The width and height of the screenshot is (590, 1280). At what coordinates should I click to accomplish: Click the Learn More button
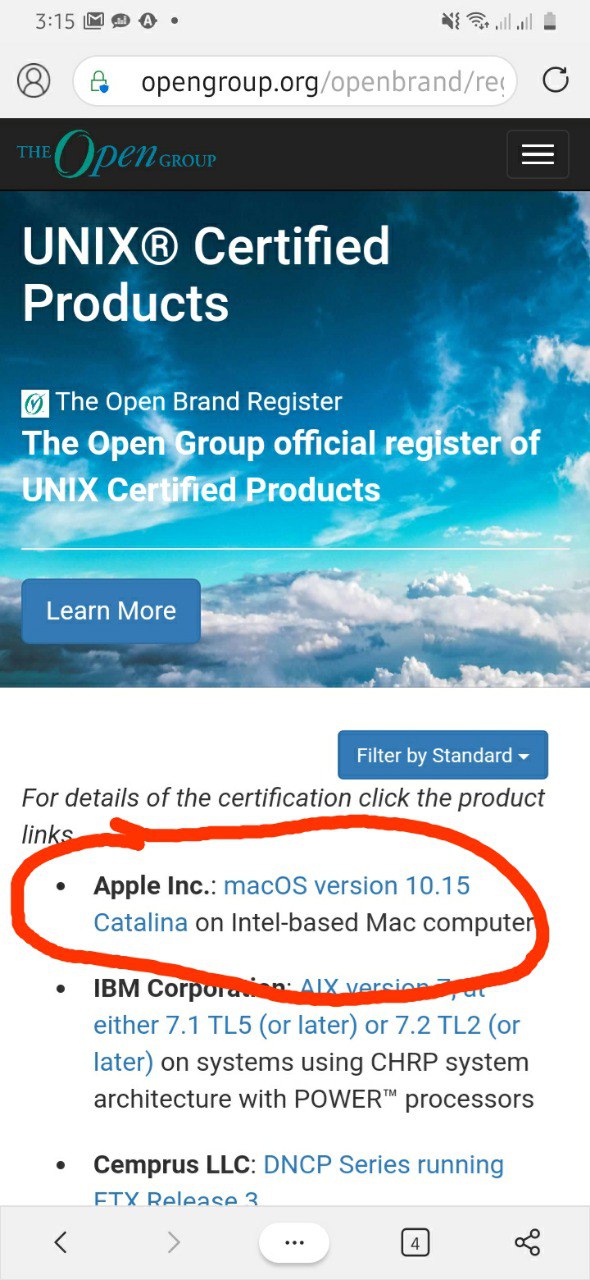coord(111,611)
